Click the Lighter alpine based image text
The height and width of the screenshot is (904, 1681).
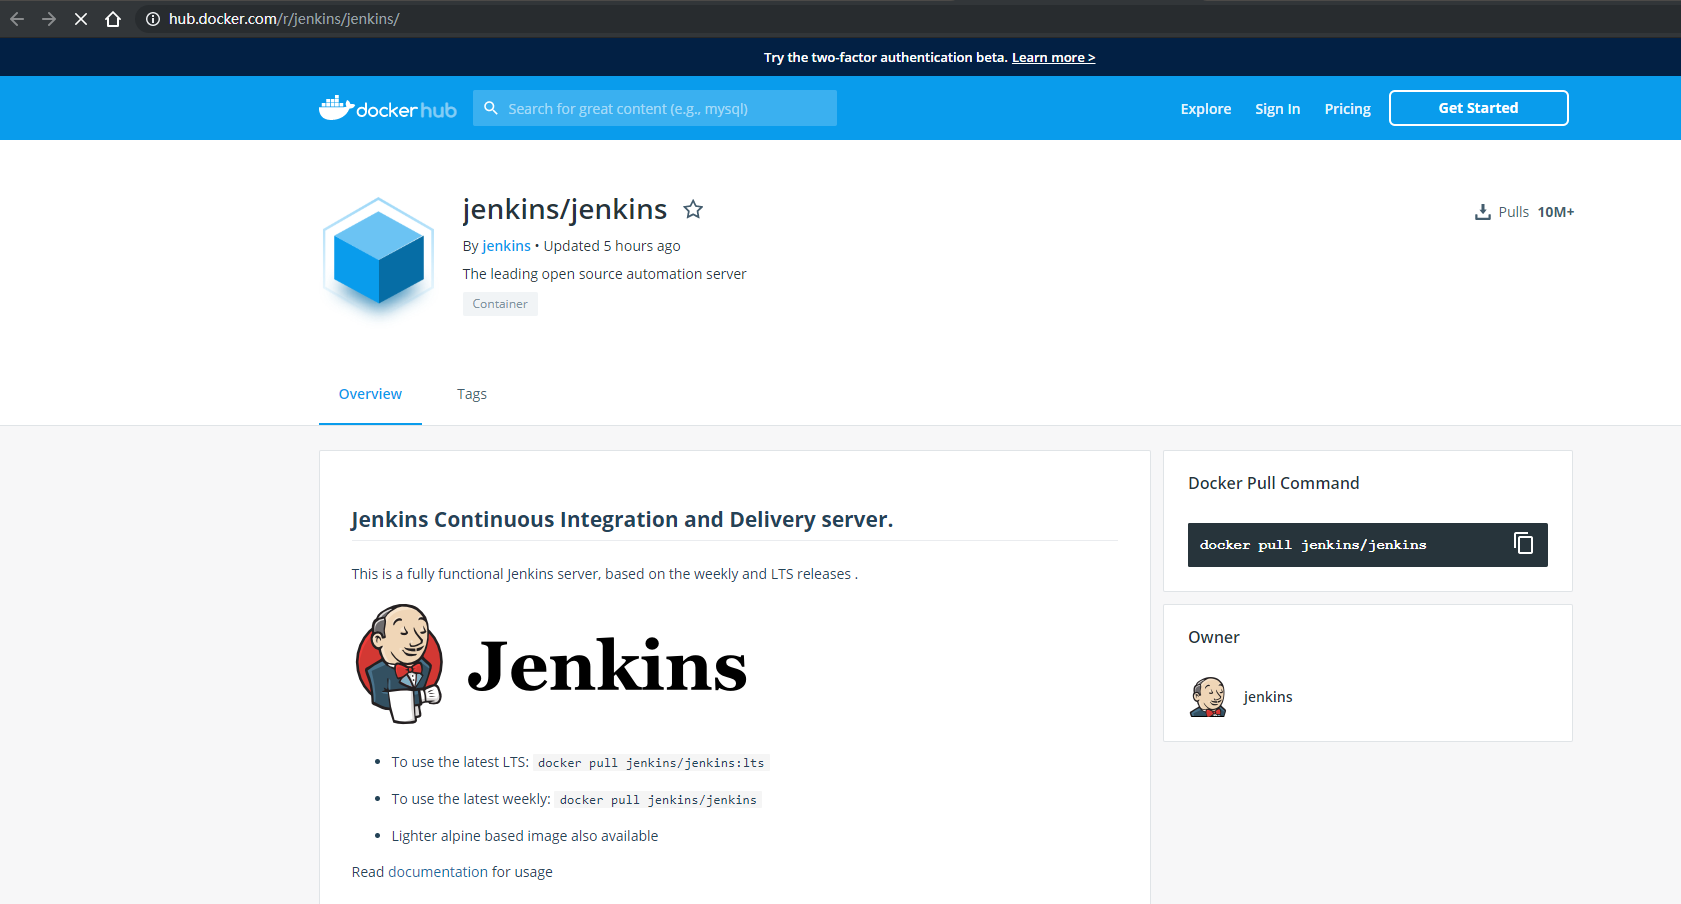(x=525, y=836)
